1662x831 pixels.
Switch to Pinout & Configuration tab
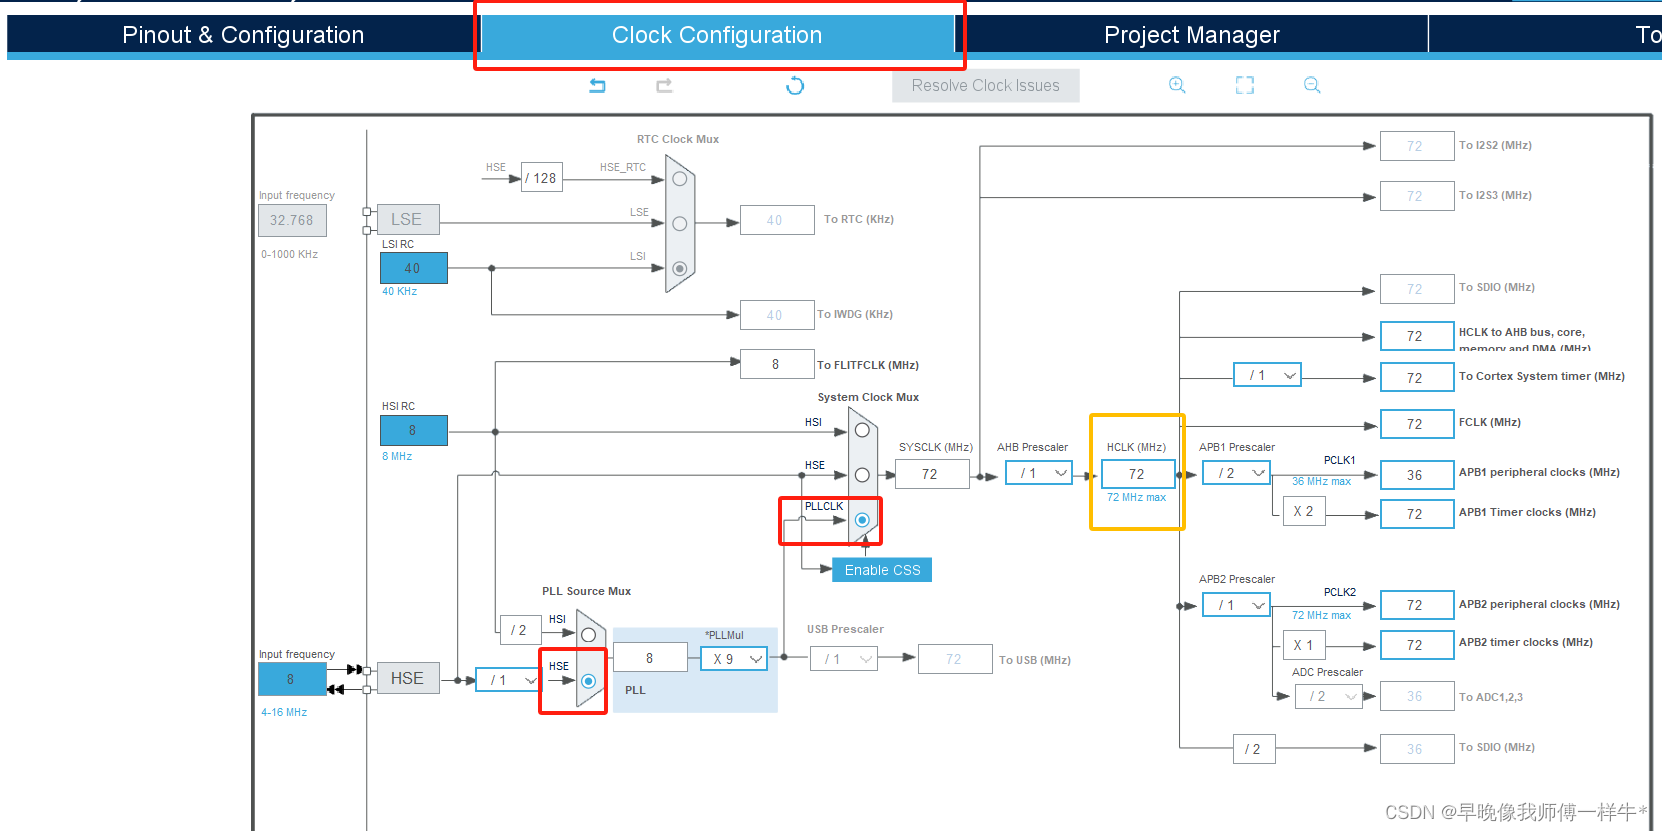click(243, 35)
